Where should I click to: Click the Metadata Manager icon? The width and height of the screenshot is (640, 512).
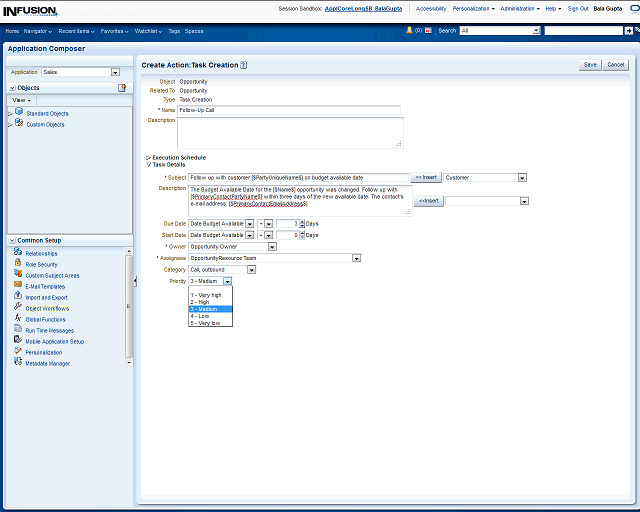(18, 363)
